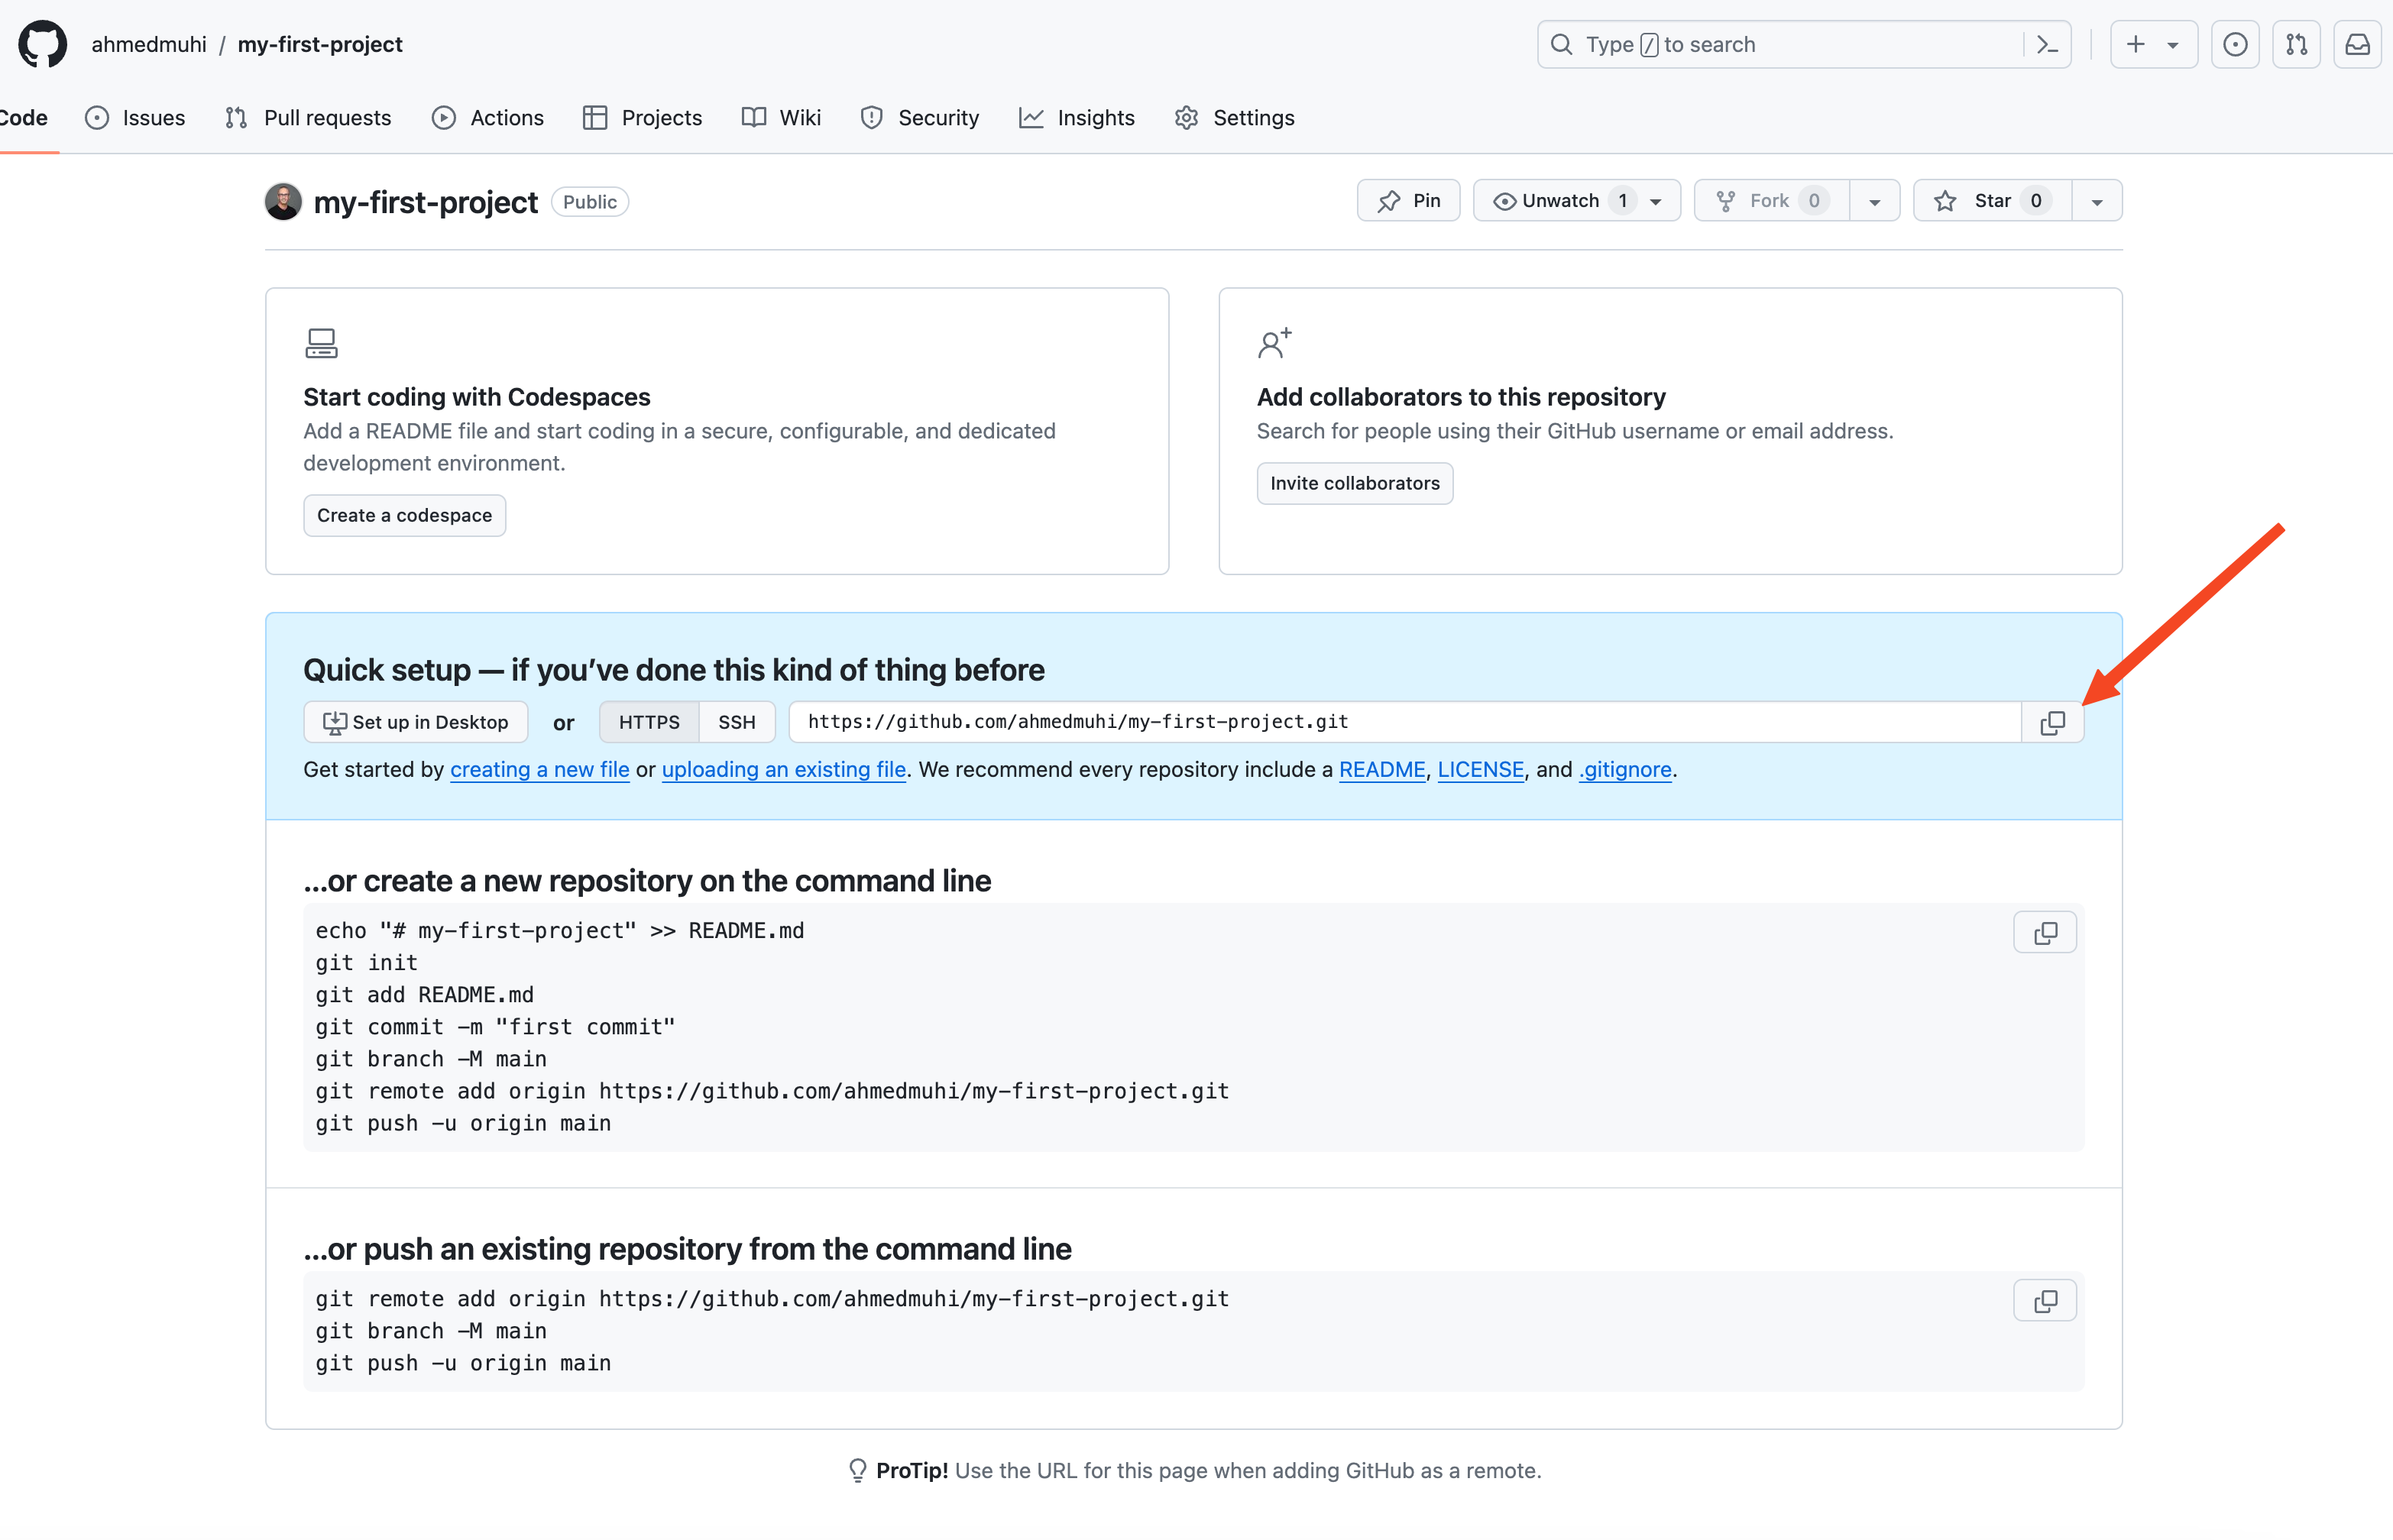The height and width of the screenshot is (1540, 2393).
Task: Follow the creating a new file link
Action: click(x=539, y=769)
